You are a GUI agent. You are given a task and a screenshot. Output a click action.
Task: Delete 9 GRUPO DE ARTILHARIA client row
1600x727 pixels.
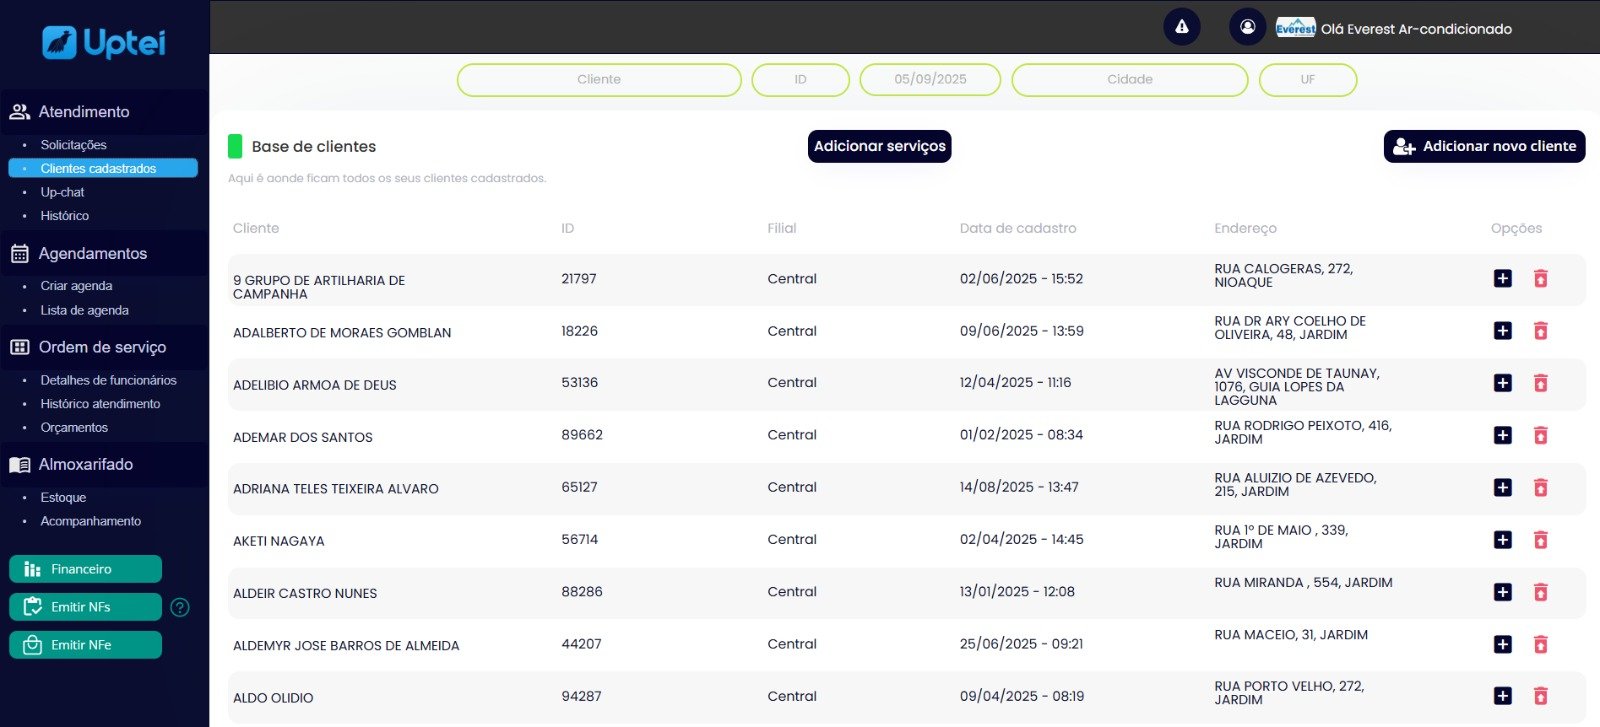(1540, 279)
